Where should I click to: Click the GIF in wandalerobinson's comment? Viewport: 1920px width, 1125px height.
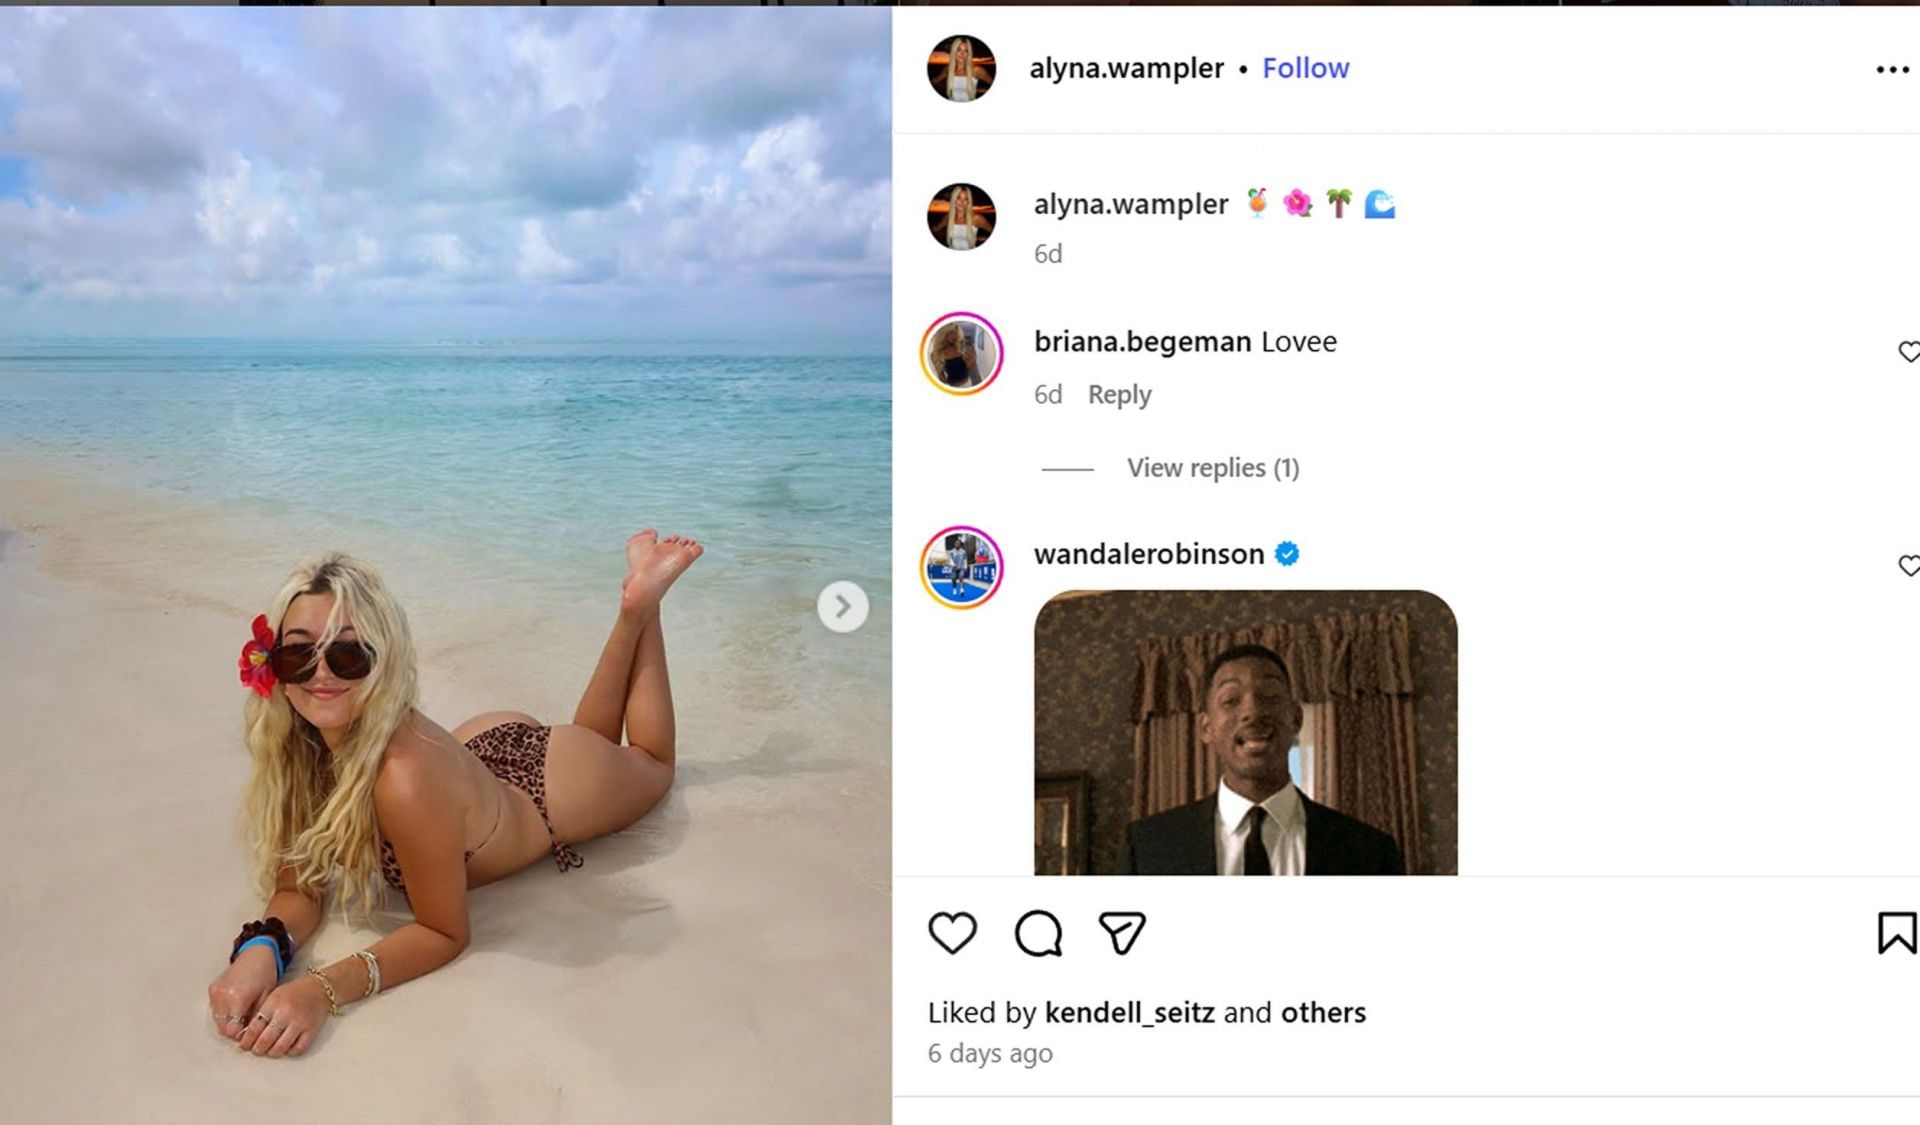[1245, 732]
